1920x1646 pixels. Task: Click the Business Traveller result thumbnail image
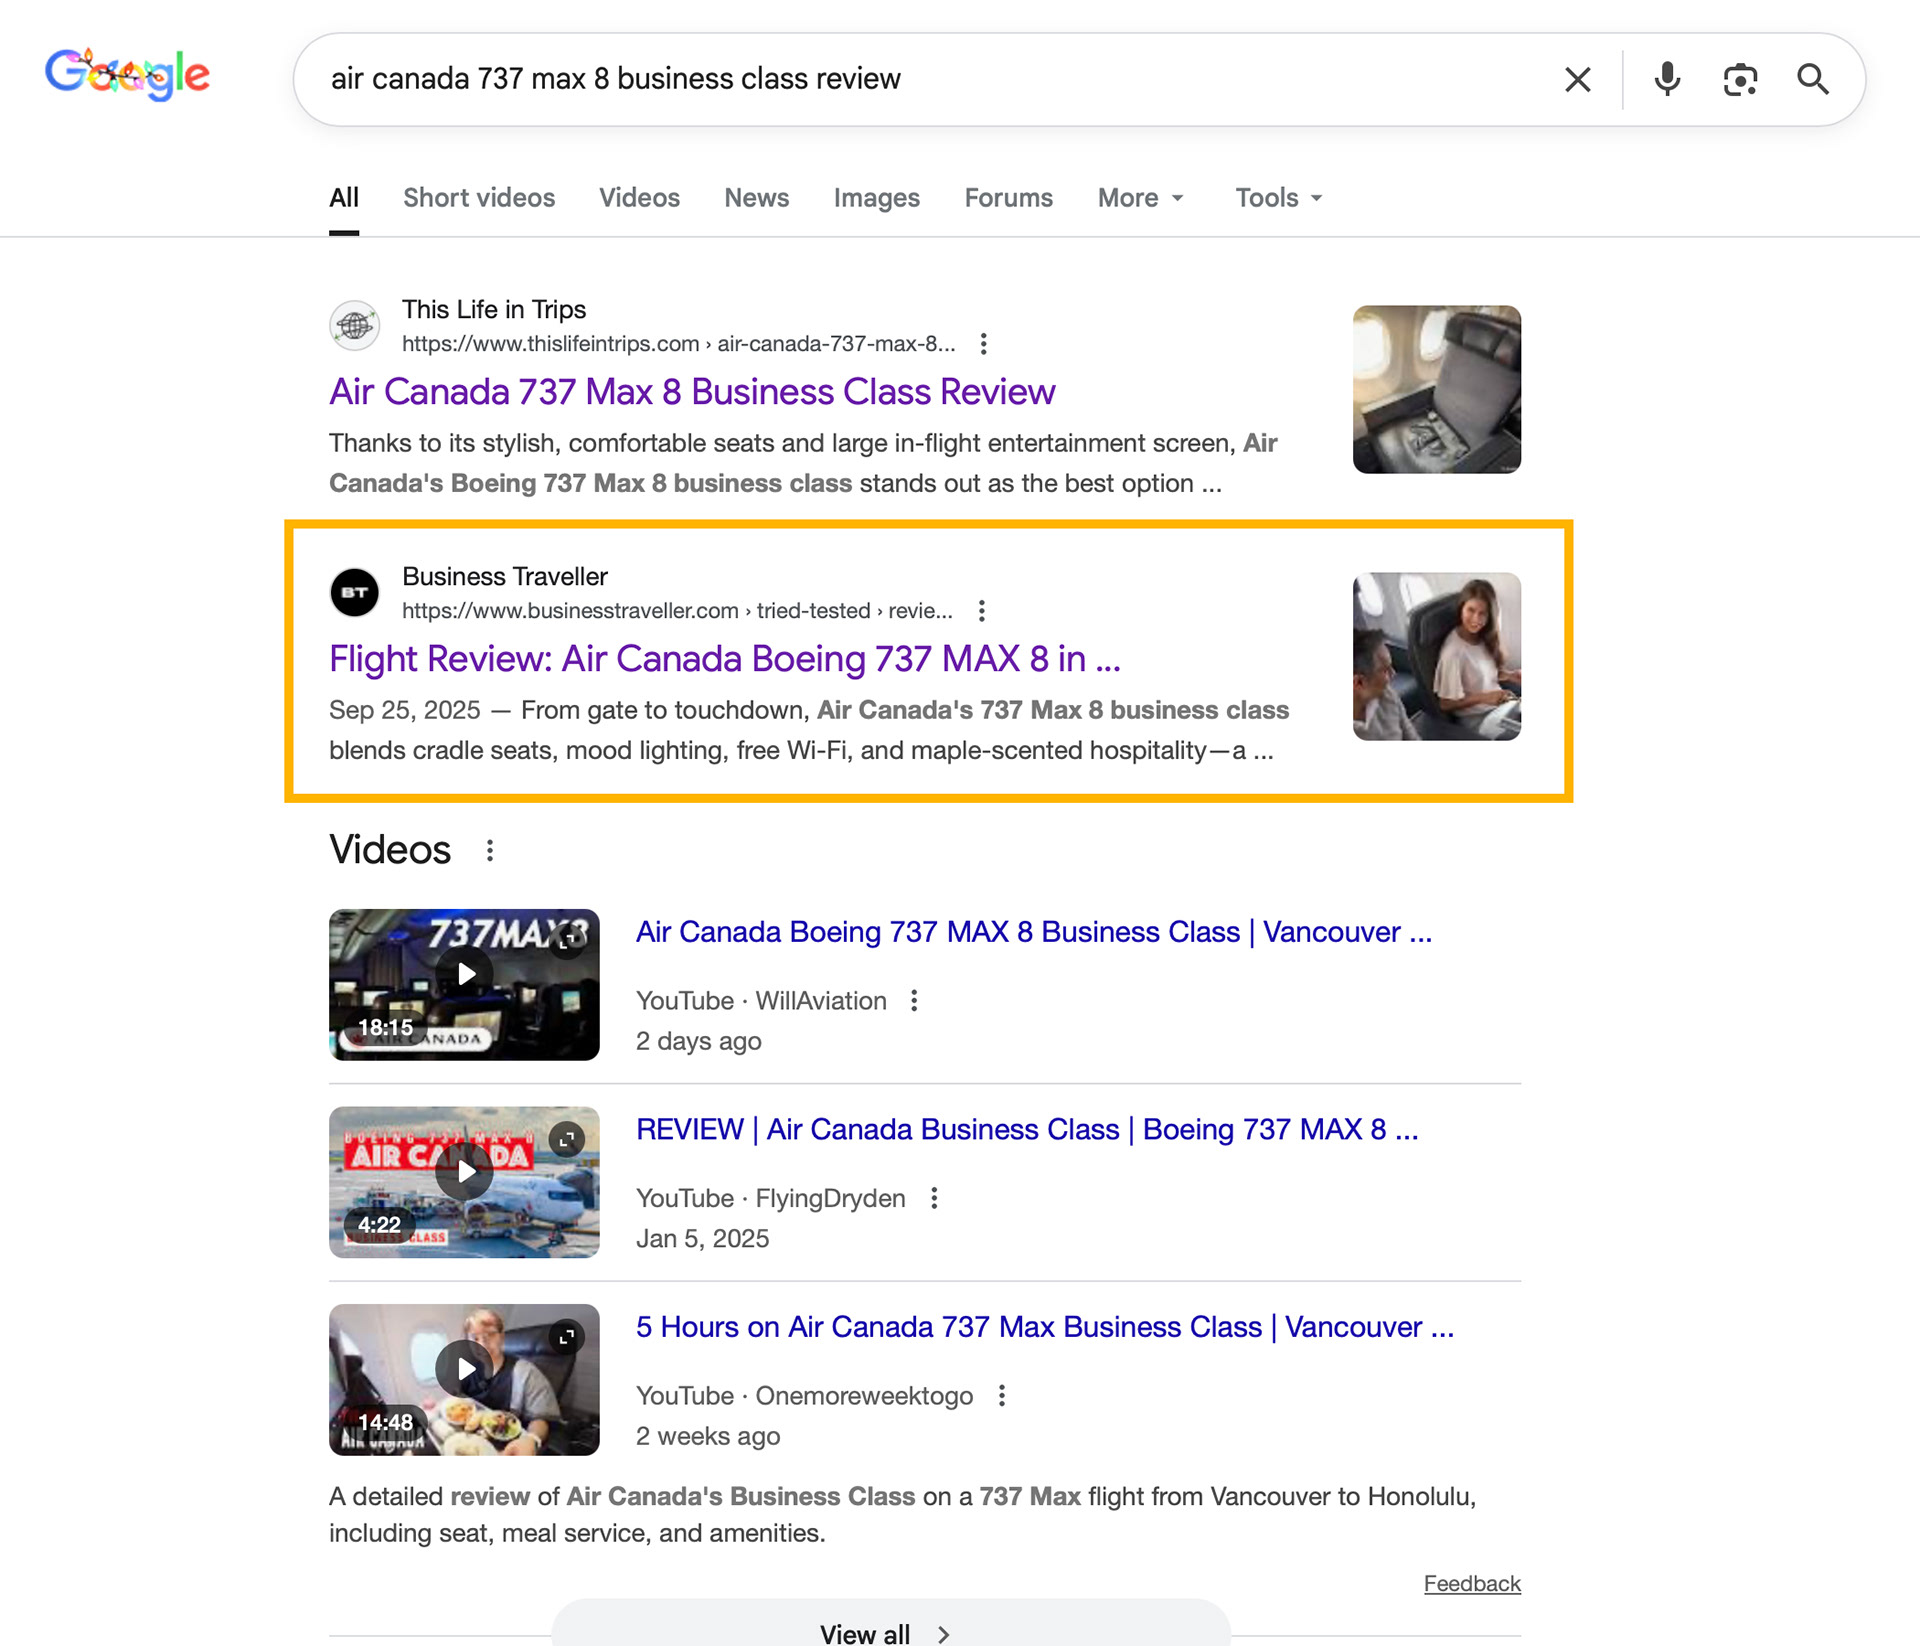(x=1436, y=657)
